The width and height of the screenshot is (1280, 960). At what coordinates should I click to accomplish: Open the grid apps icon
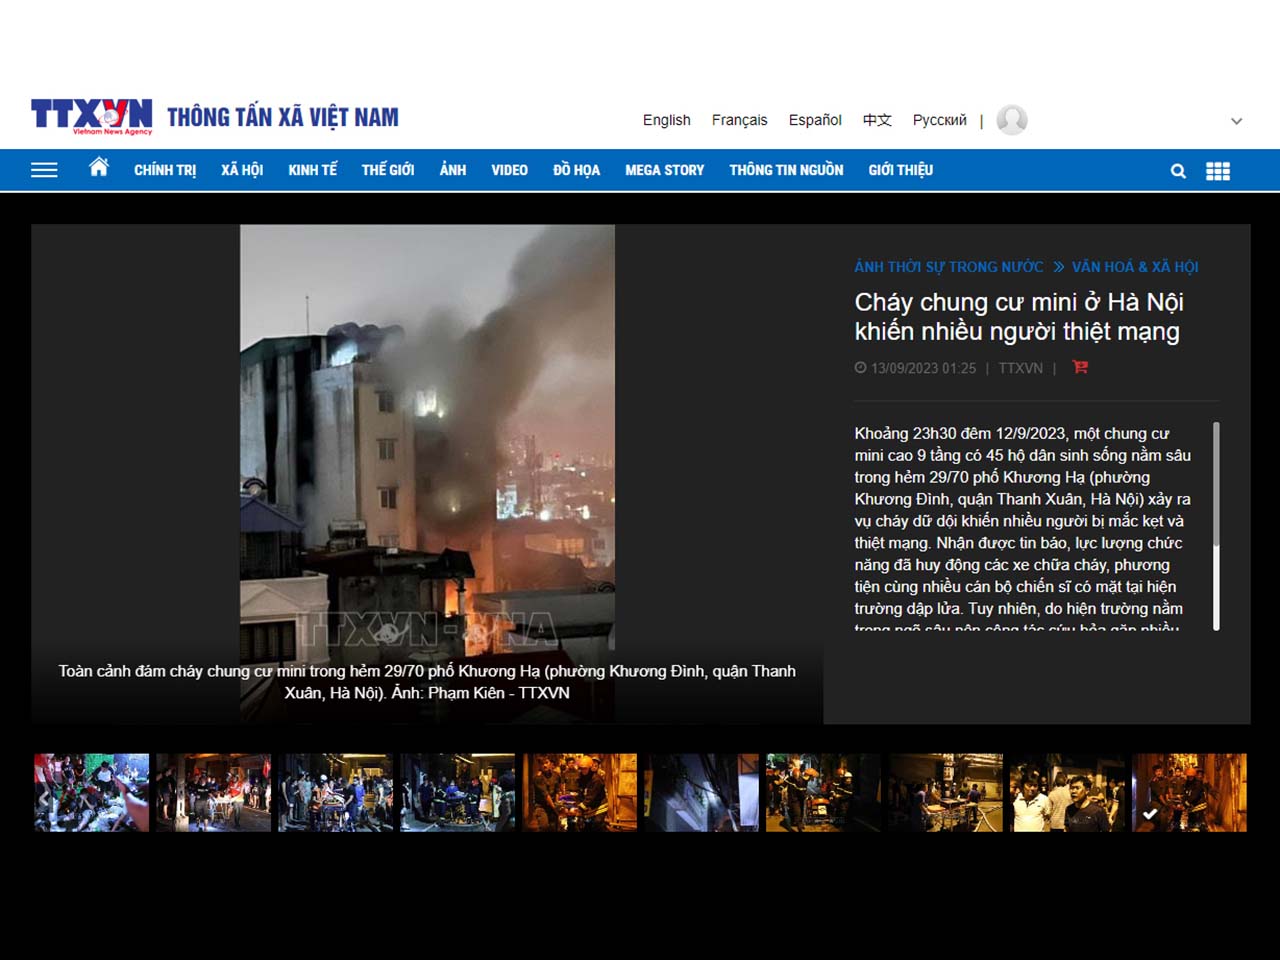pos(1218,171)
